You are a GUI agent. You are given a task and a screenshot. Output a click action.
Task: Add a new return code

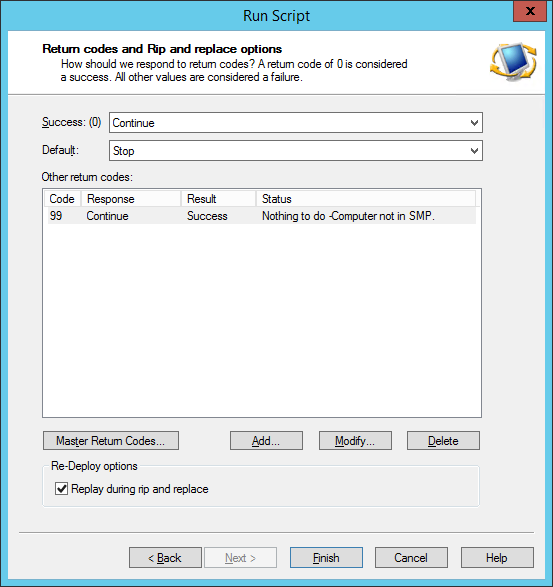pos(266,441)
